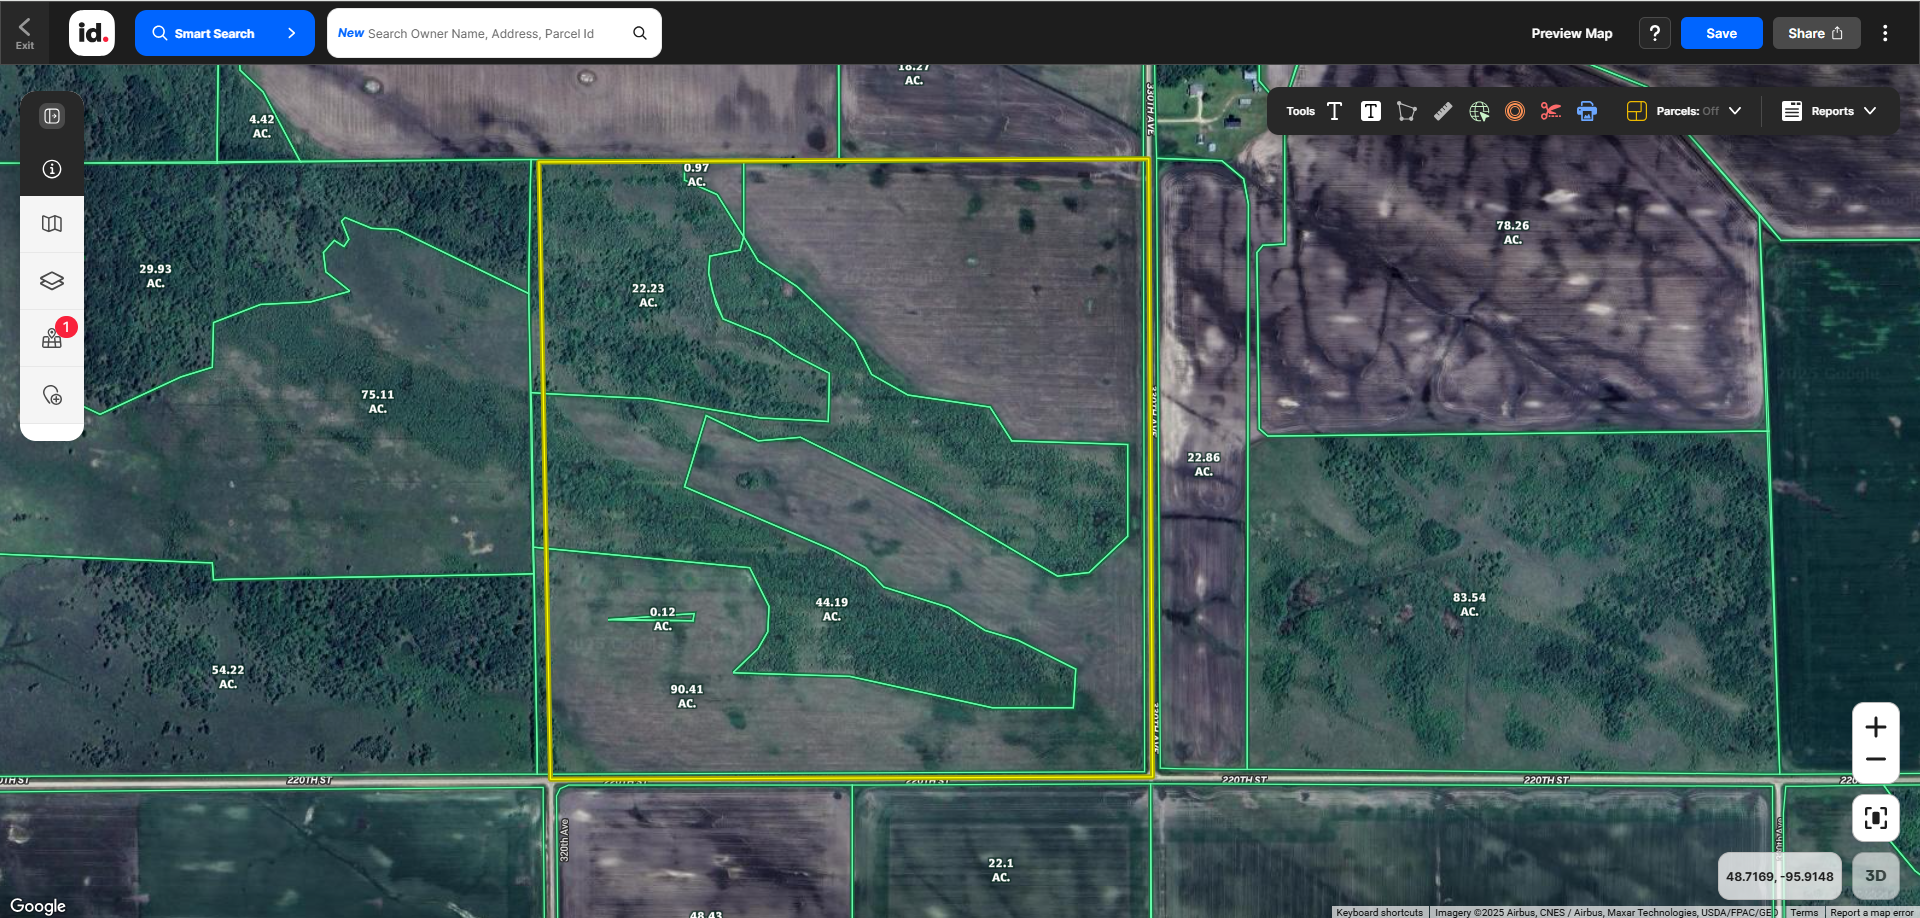Expand the Smart Search chevron button
The height and width of the screenshot is (918, 1920).
coord(291,33)
